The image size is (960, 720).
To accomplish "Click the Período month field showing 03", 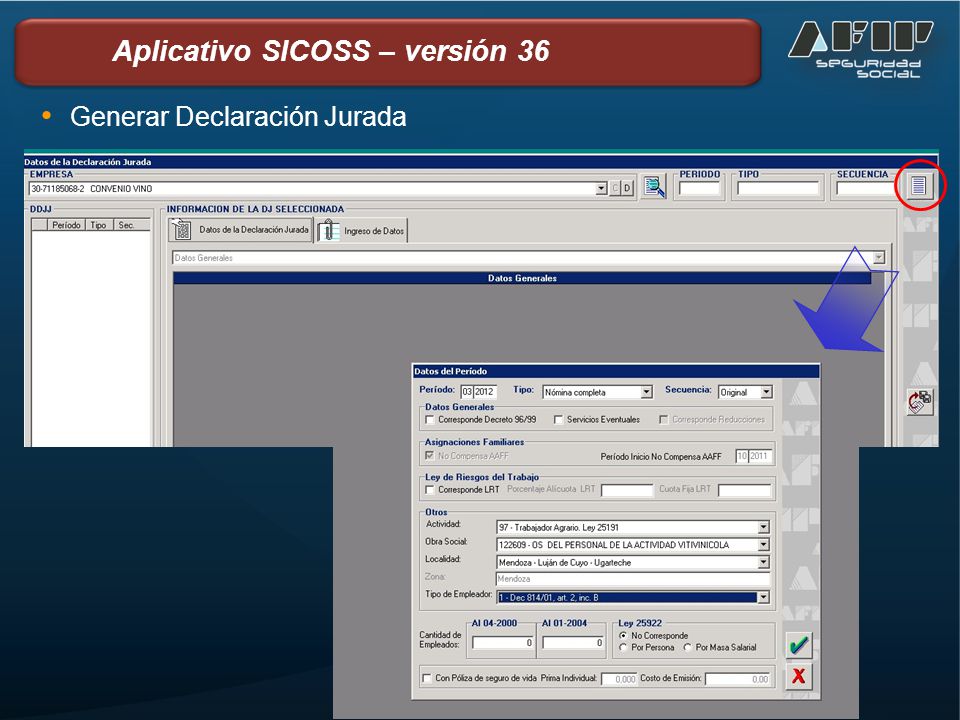I will coord(467,392).
